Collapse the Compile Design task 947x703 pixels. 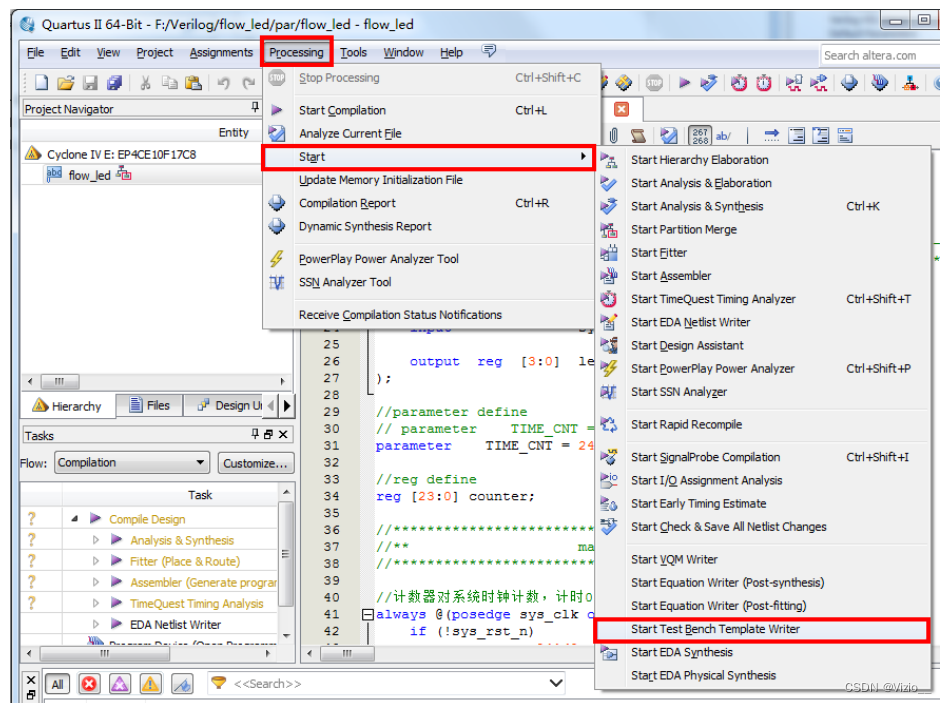tap(74, 519)
